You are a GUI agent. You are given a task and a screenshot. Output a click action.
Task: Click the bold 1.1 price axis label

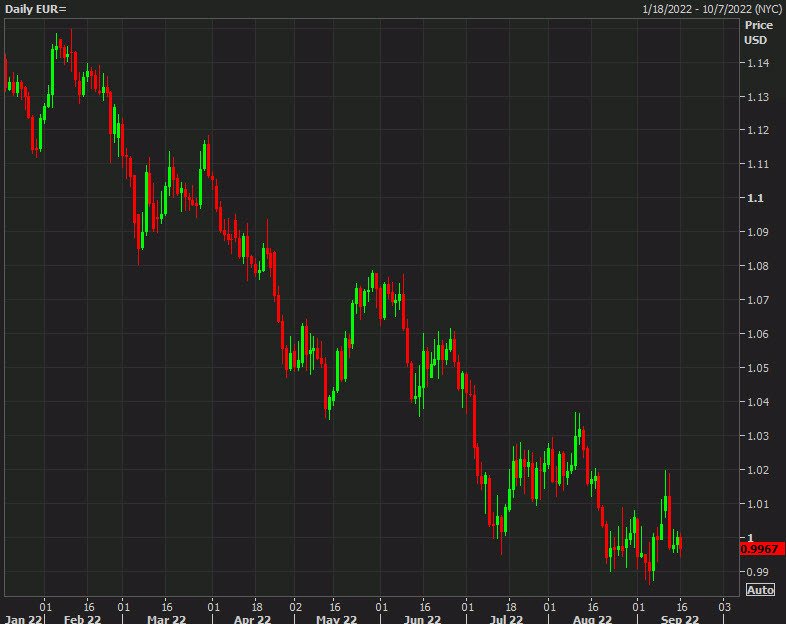[x=755, y=198]
